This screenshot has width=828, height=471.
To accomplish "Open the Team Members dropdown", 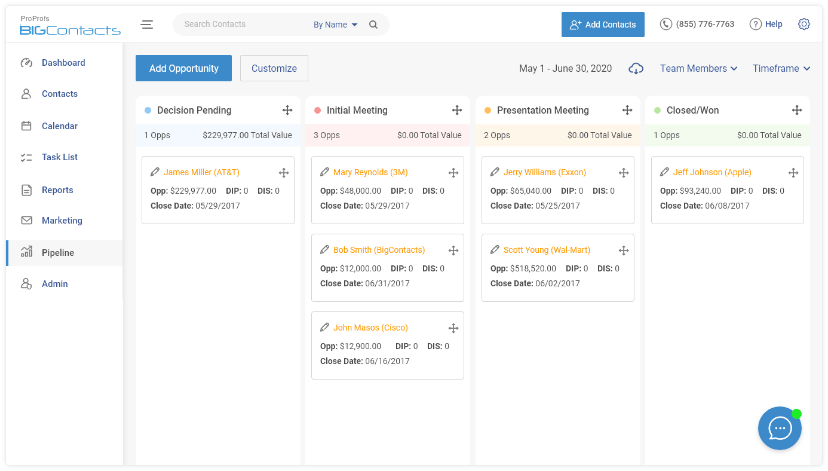I will coord(698,69).
